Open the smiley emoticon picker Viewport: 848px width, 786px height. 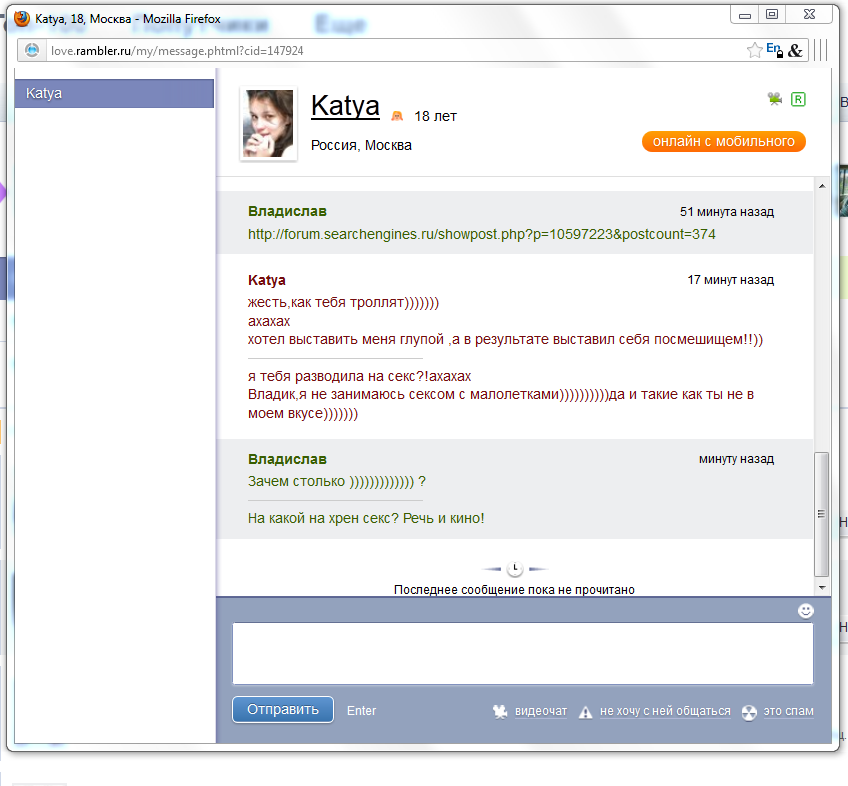pyautogui.click(x=806, y=611)
